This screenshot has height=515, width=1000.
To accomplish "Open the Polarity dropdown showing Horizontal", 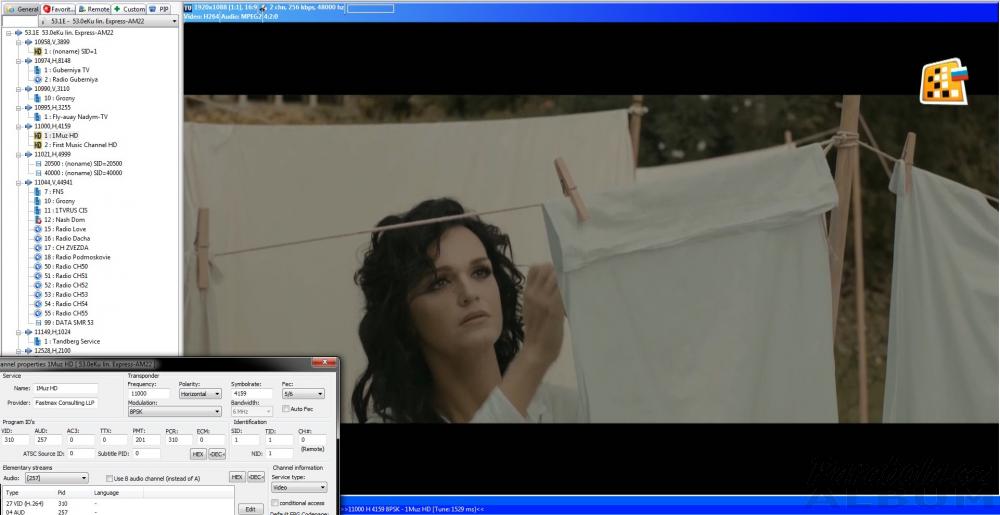I will tap(200, 394).
